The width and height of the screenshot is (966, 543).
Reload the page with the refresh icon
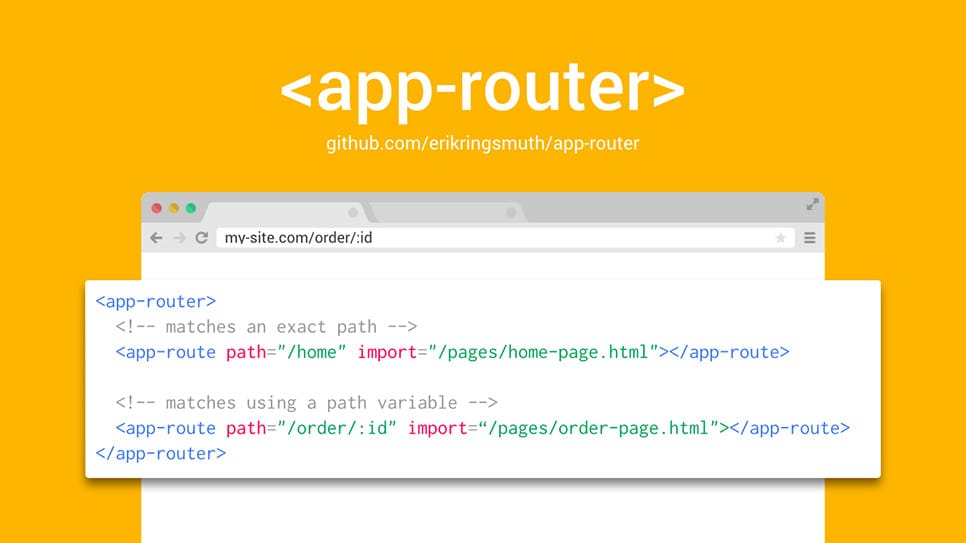pyautogui.click(x=201, y=238)
